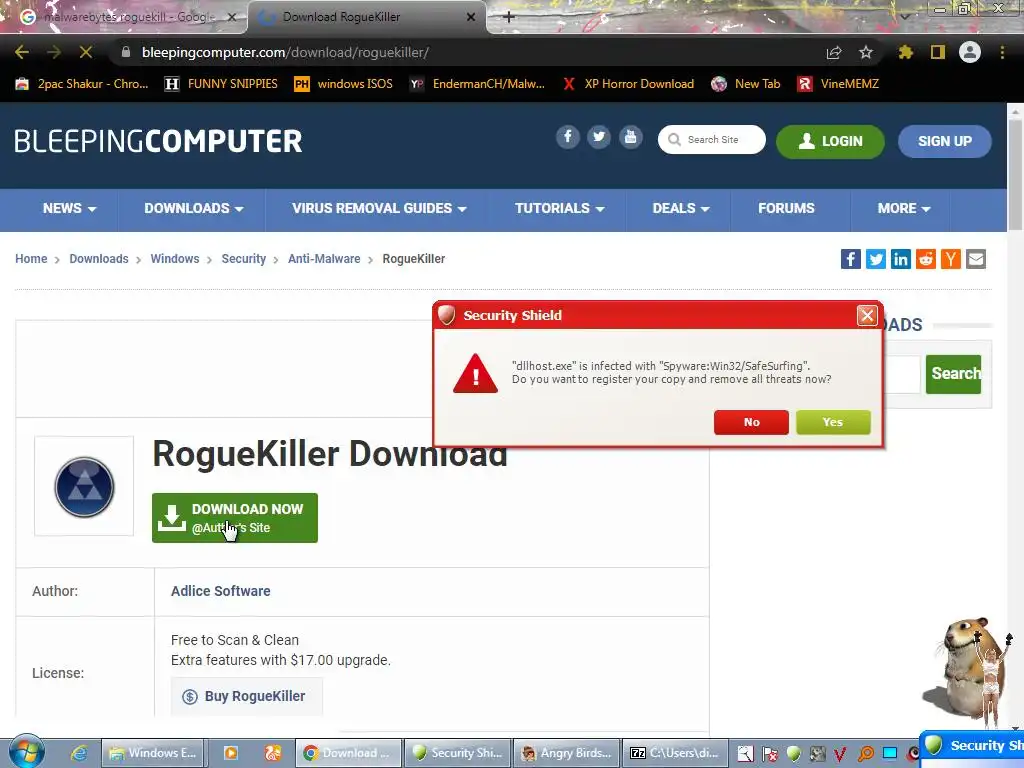Open a new tab with the plus button
This screenshot has height=768, width=1024.
[509, 17]
